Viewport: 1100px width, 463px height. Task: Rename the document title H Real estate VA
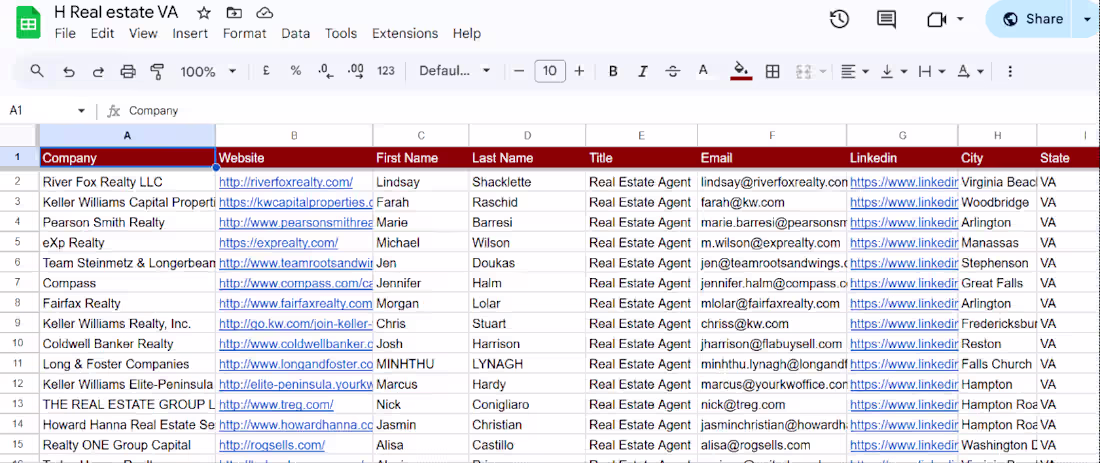point(116,13)
